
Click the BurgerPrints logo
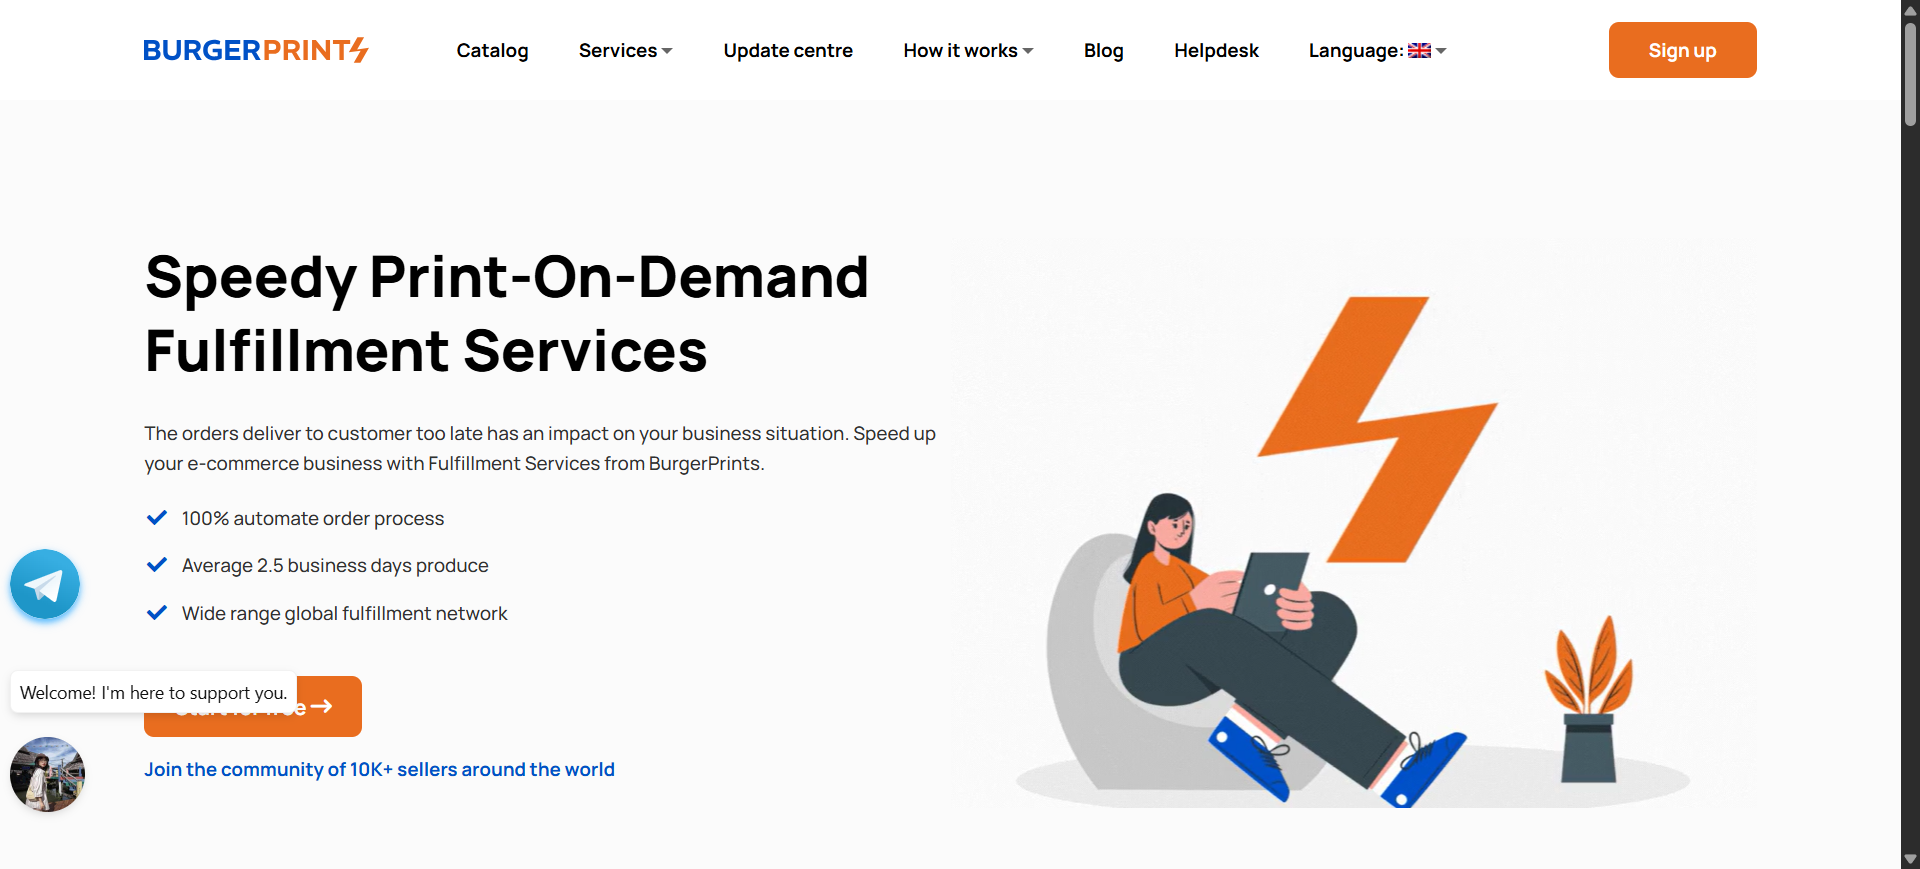[256, 50]
